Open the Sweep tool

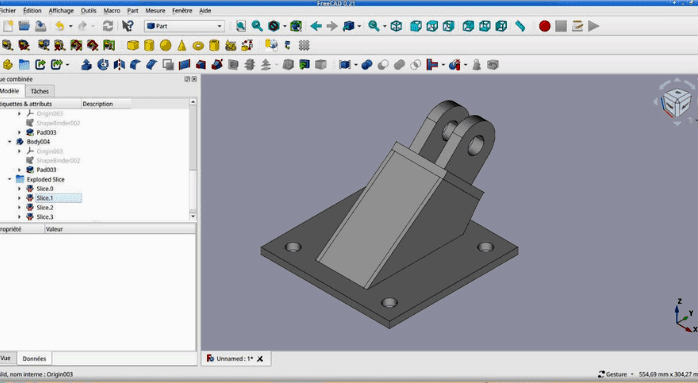click(x=217, y=65)
